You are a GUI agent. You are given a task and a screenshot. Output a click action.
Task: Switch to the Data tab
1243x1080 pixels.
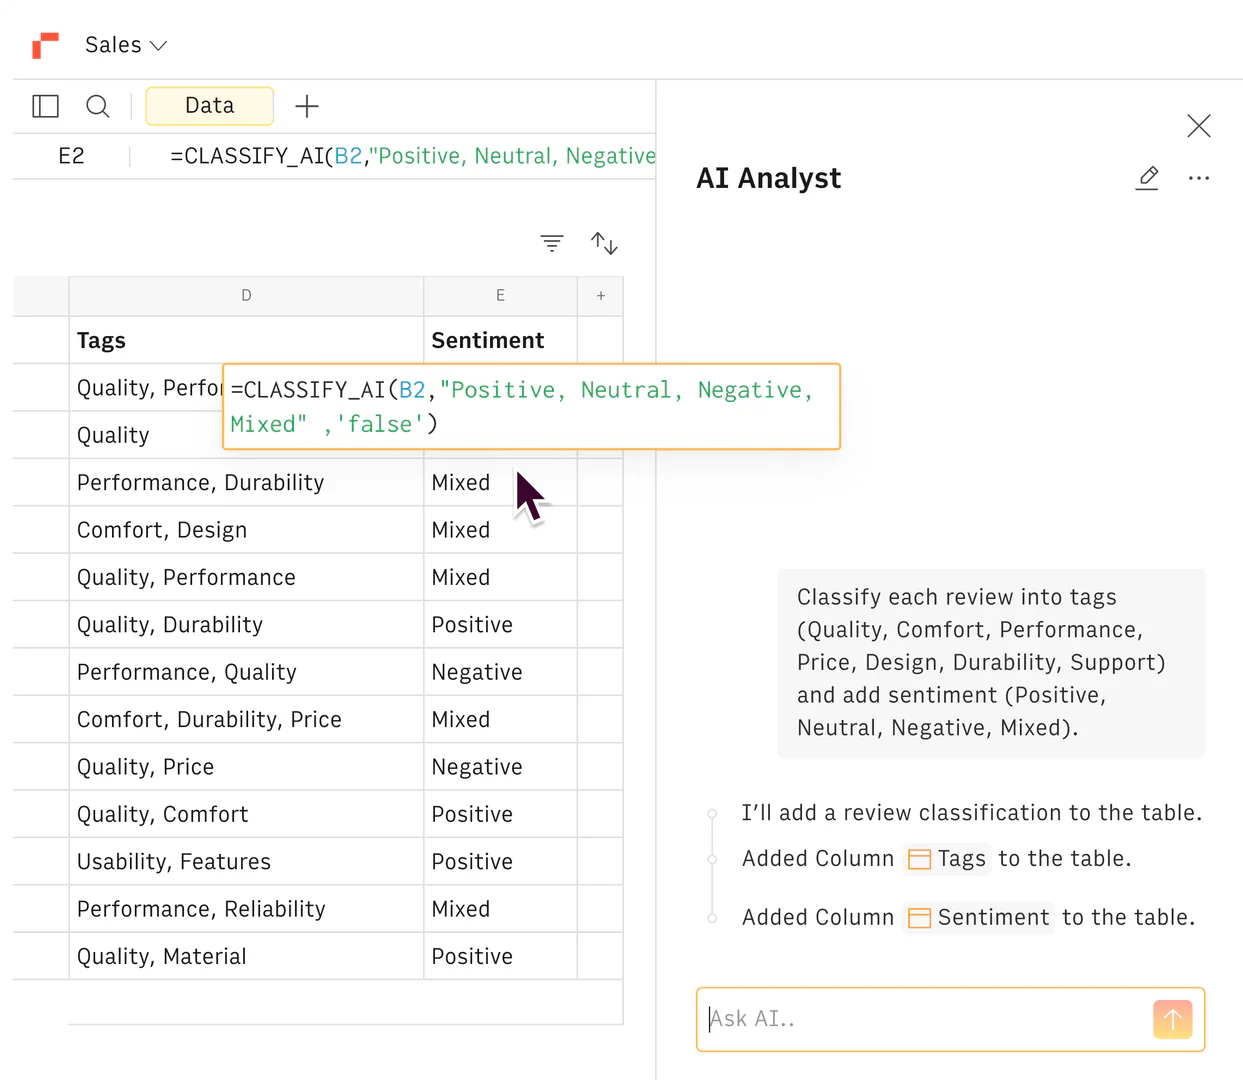click(209, 106)
